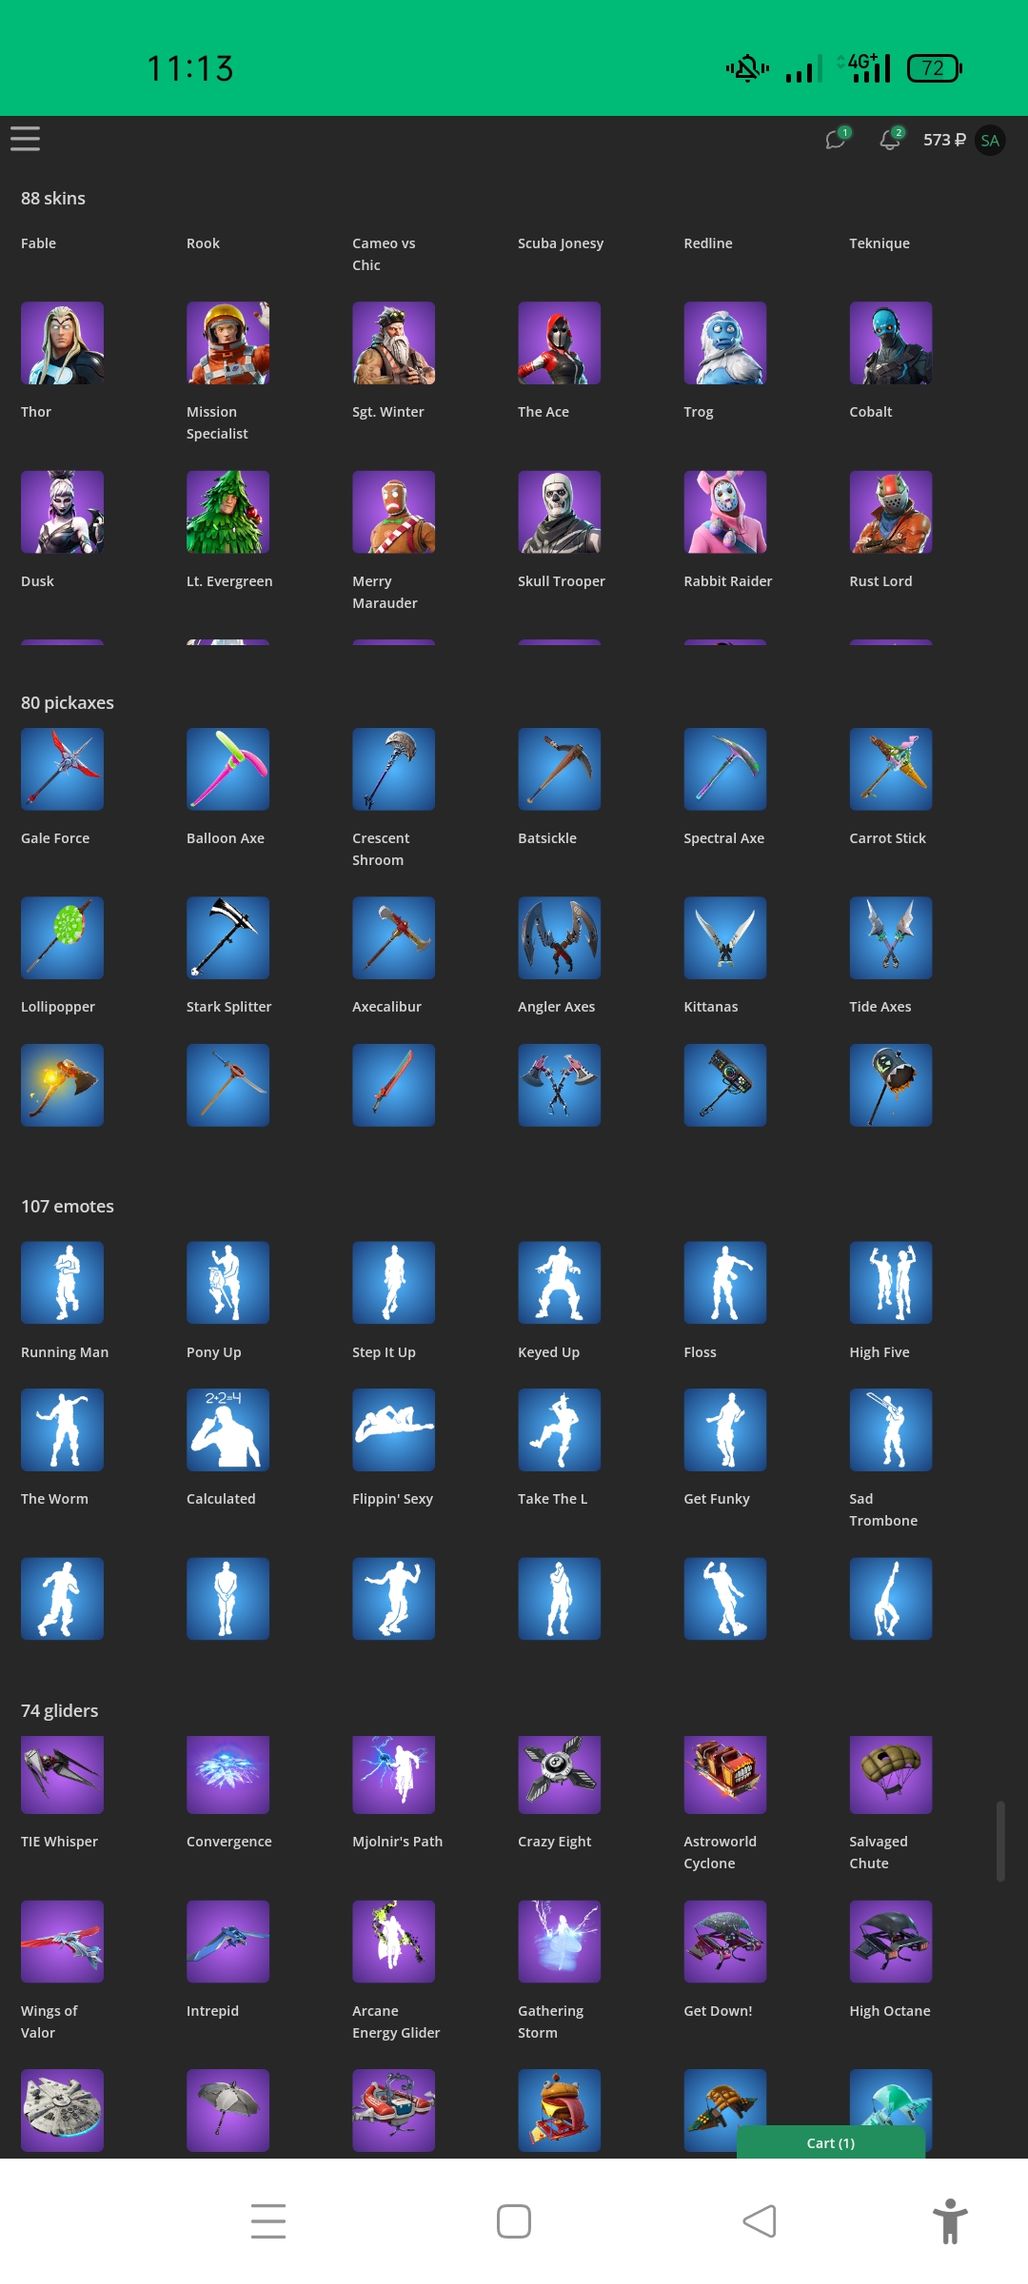Choose the Step It Up emote icon
This screenshot has width=1028, height=2284.
click(x=394, y=1283)
